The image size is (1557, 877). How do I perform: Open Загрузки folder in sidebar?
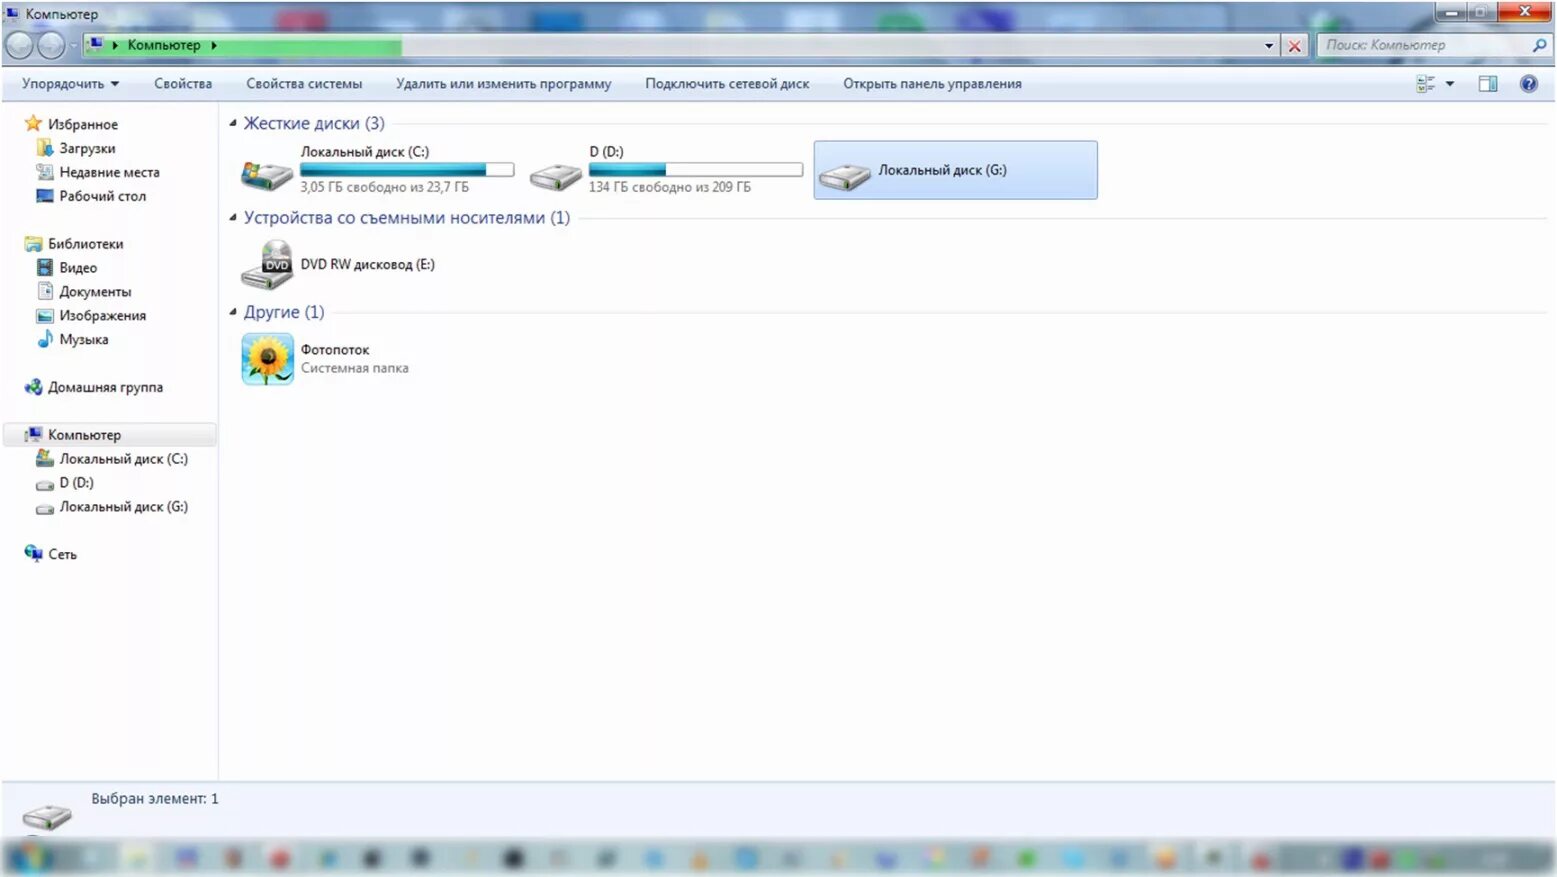pos(87,148)
